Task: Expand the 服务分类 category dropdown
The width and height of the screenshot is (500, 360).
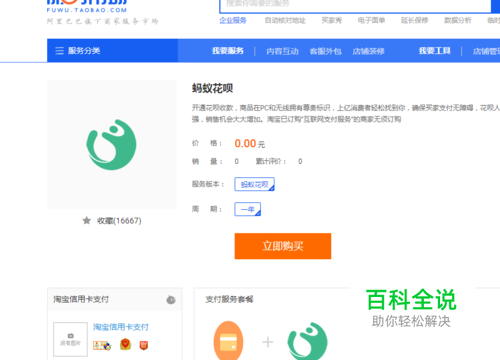Action: pos(112,51)
